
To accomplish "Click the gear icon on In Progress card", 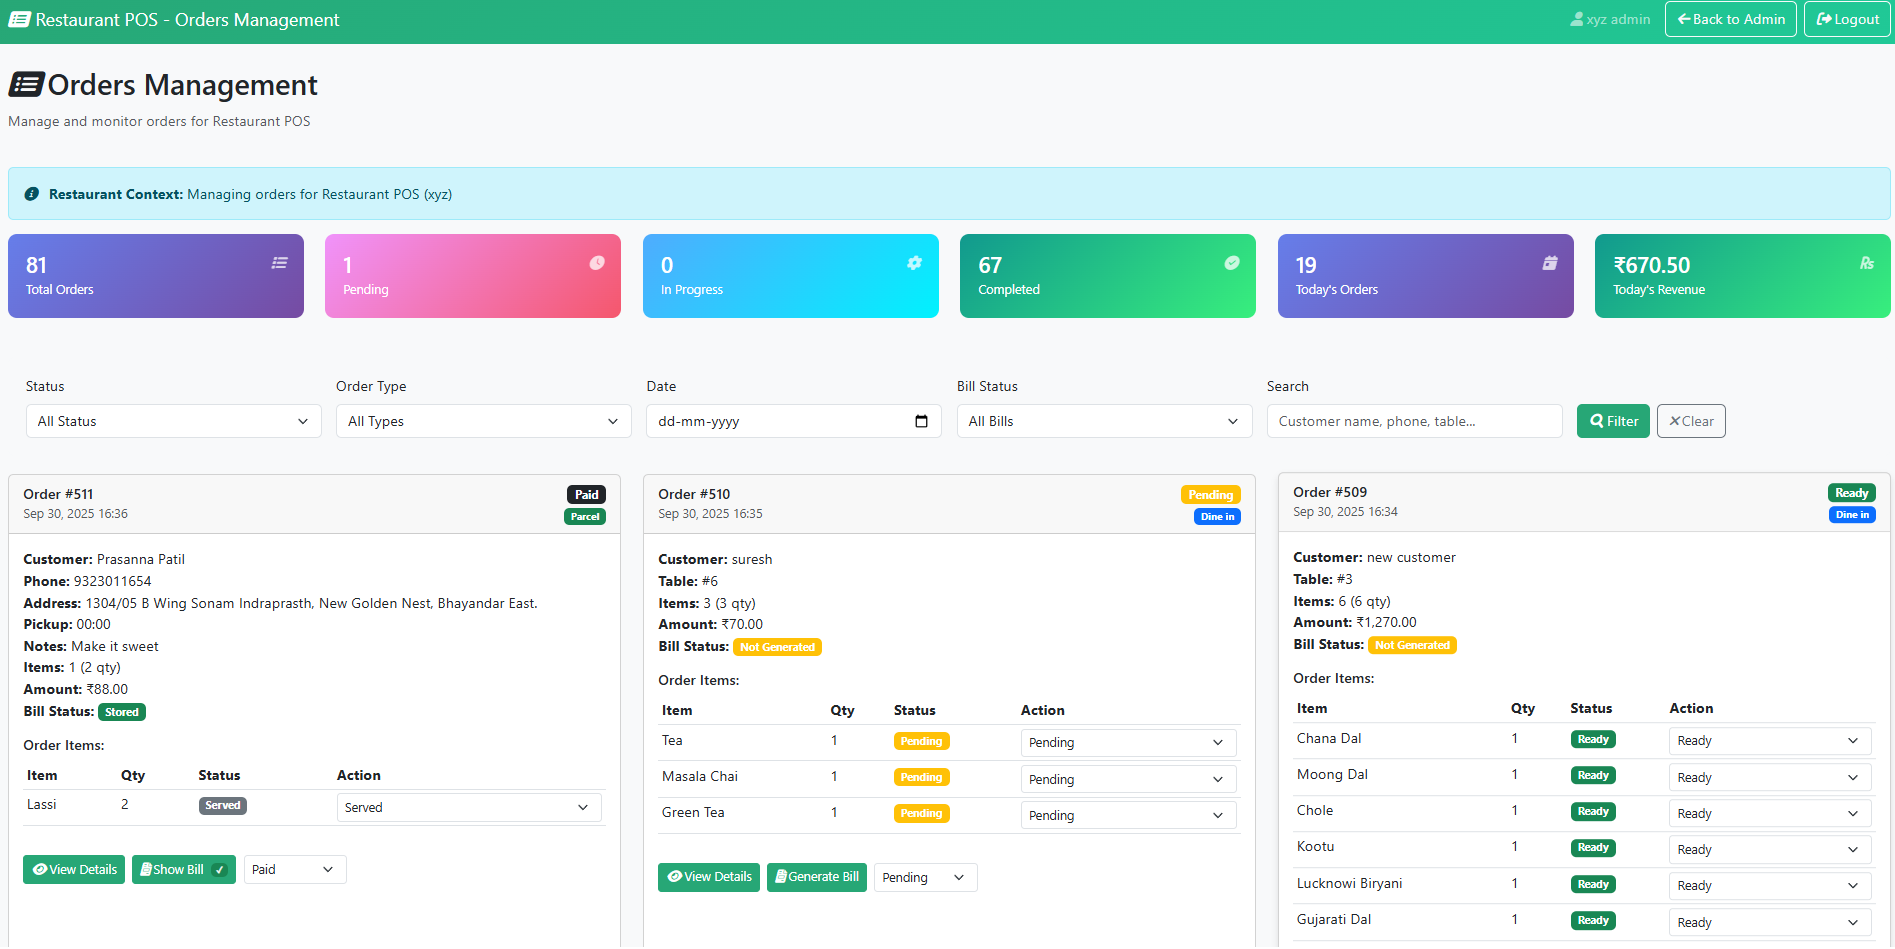I will [x=915, y=262].
